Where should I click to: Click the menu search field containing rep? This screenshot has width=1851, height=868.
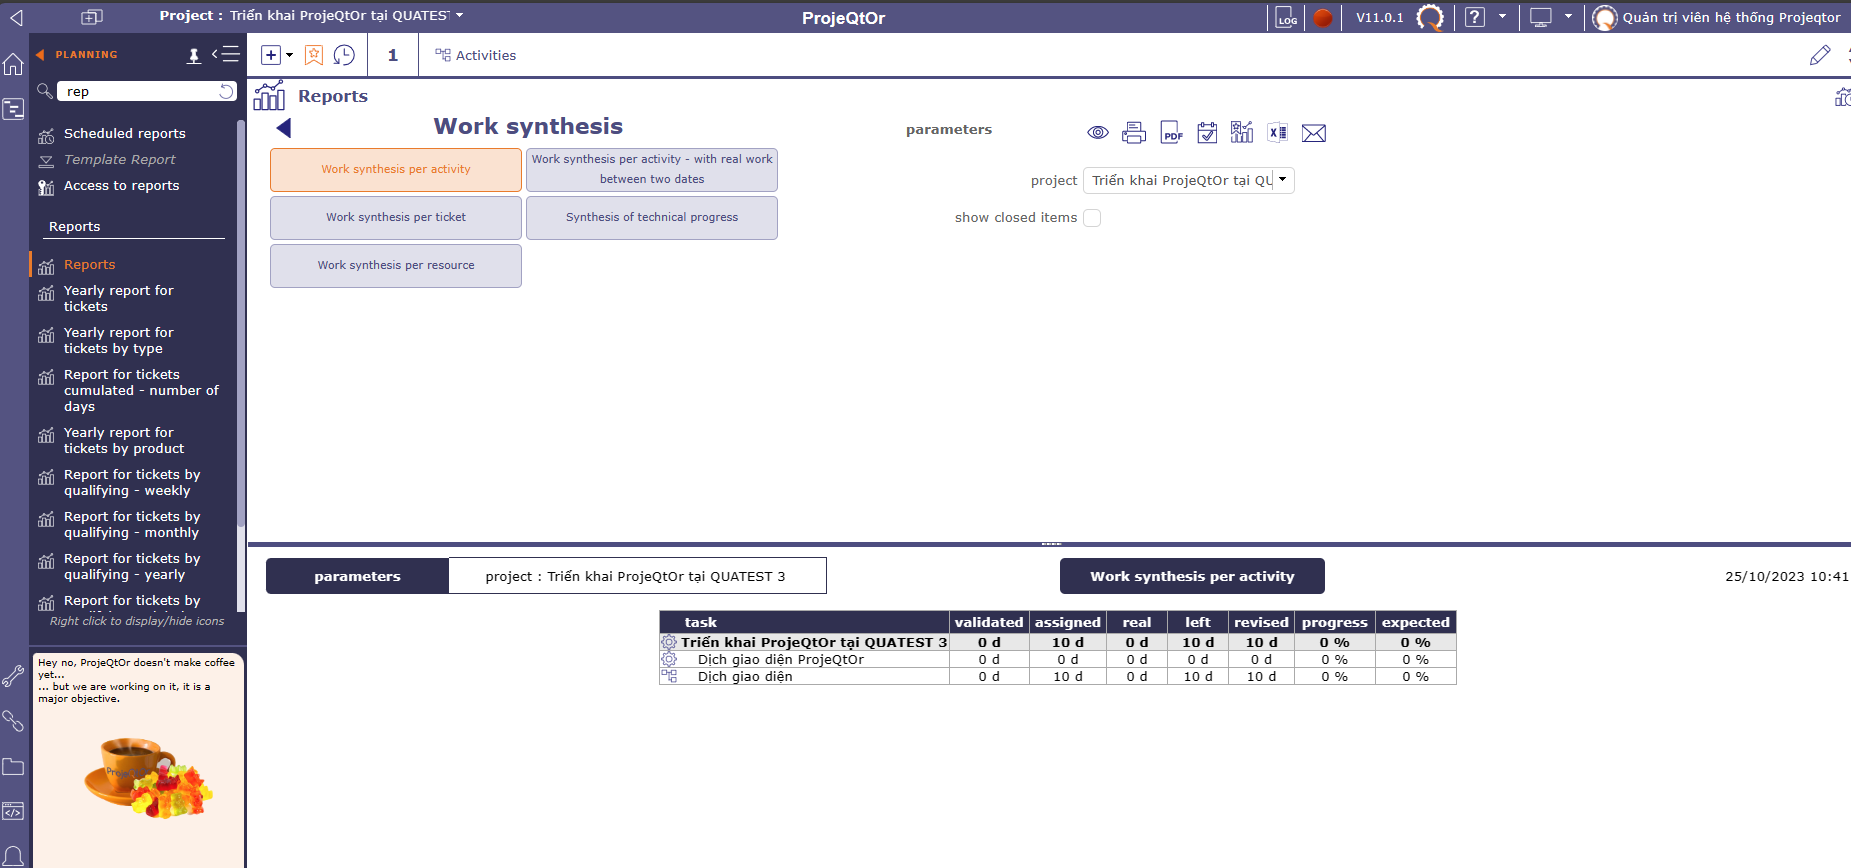140,91
